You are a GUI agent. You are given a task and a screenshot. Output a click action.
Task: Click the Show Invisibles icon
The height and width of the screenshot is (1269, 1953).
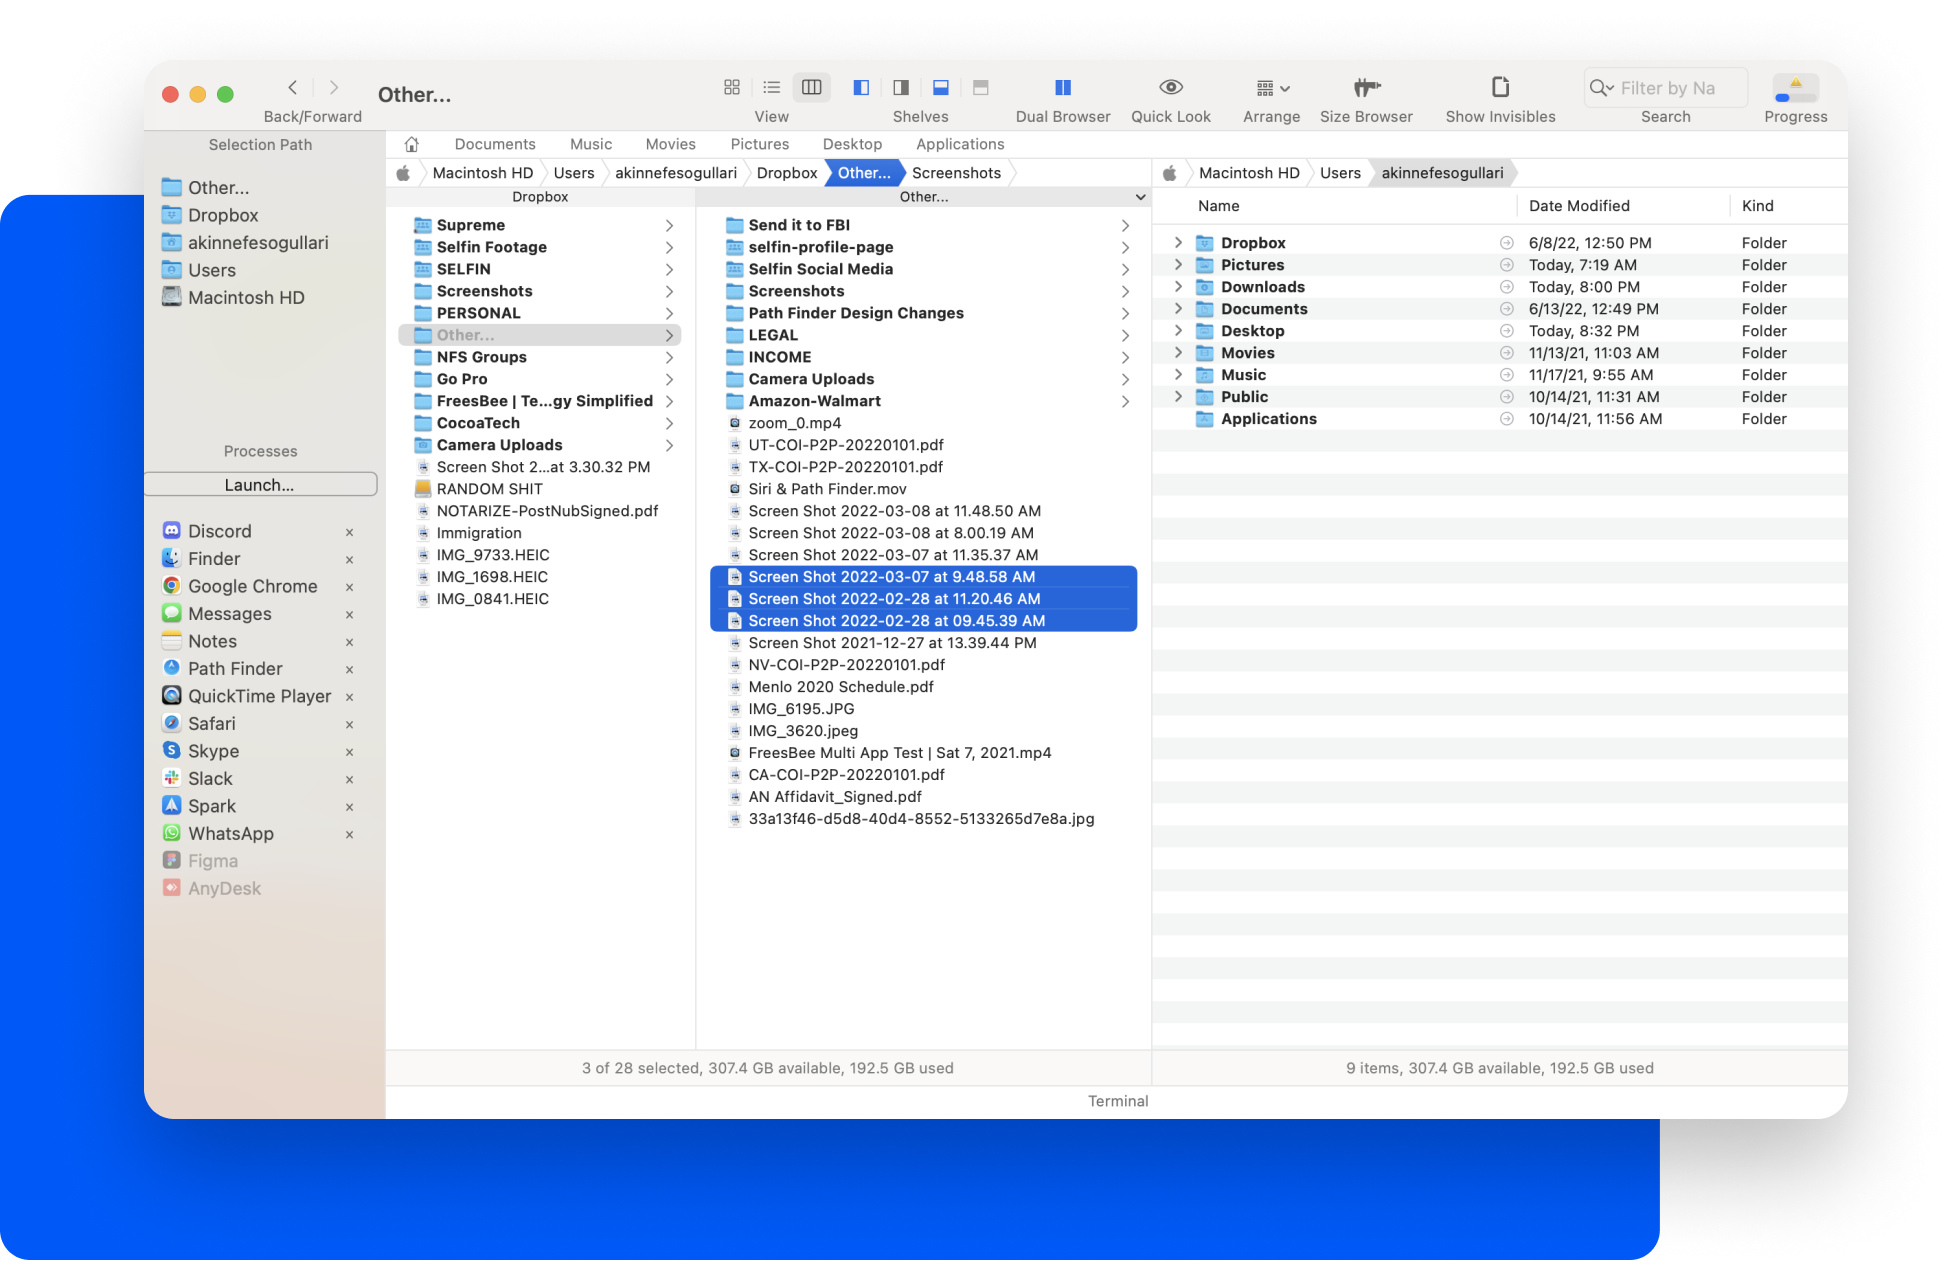pyautogui.click(x=1499, y=88)
